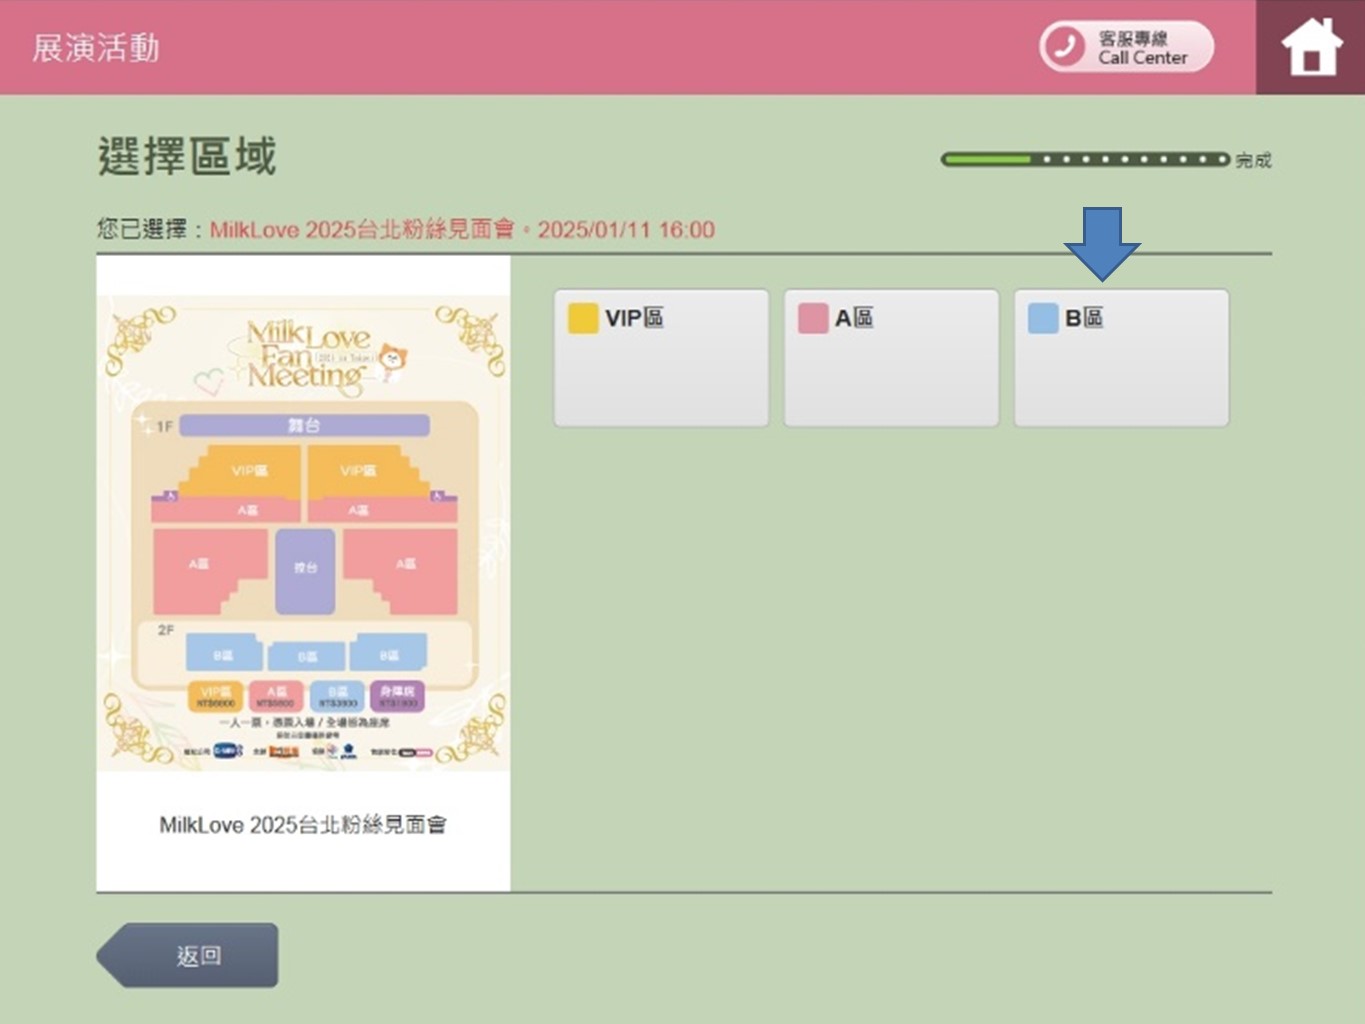Screen dimensions: 1365x1024
Task: Tap the phone icon in Call Center
Action: coord(1064,46)
